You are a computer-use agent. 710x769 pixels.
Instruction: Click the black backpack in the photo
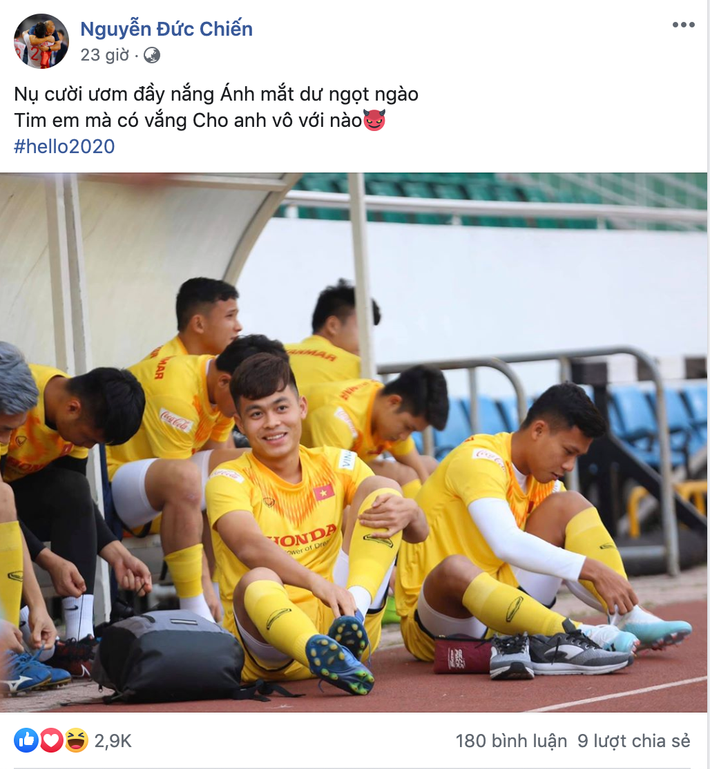click(169, 656)
